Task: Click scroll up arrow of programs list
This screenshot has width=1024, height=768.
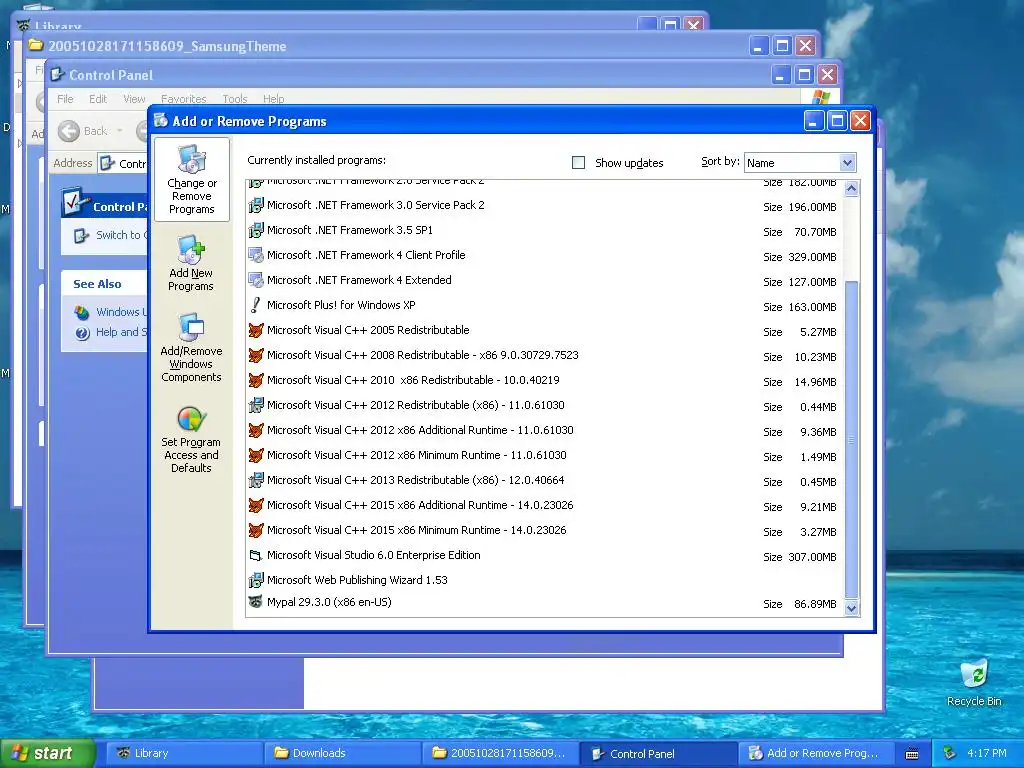Action: (851, 189)
